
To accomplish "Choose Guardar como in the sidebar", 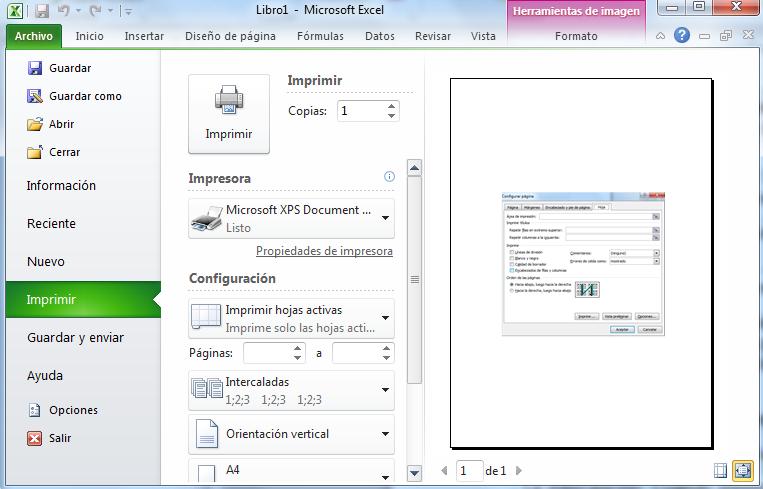I will (74, 96).
